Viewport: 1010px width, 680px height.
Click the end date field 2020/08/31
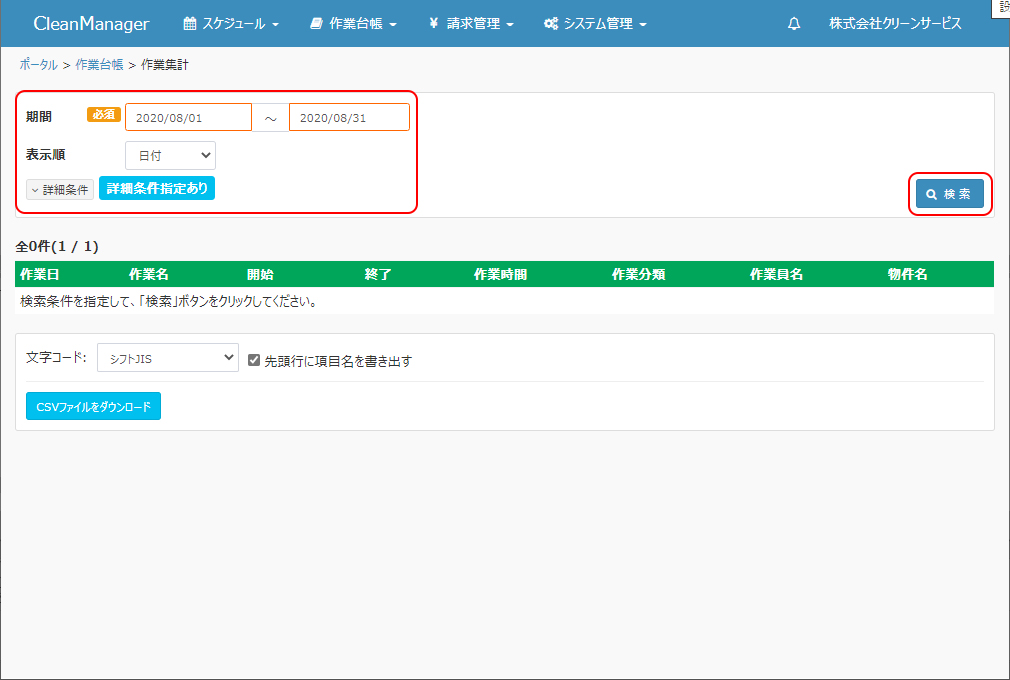(x=349, y=118)
